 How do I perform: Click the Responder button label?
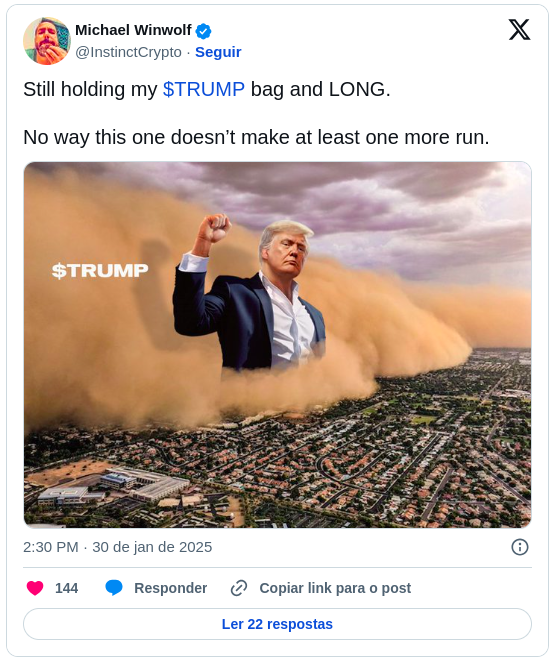170,588
